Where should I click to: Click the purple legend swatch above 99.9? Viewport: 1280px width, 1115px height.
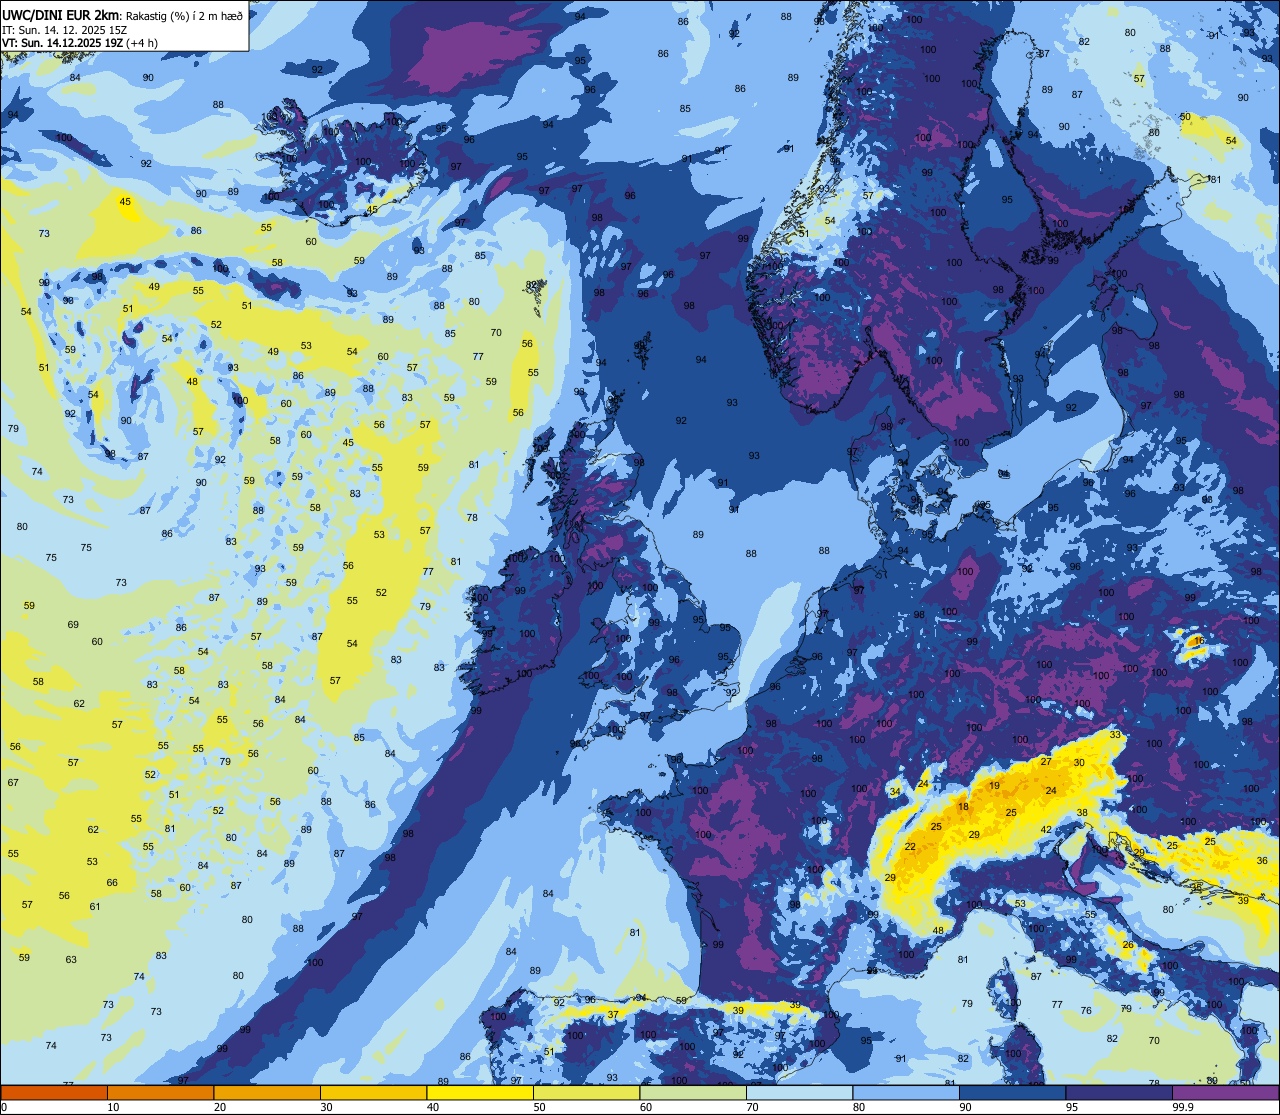click(x=1225, y=1092)
